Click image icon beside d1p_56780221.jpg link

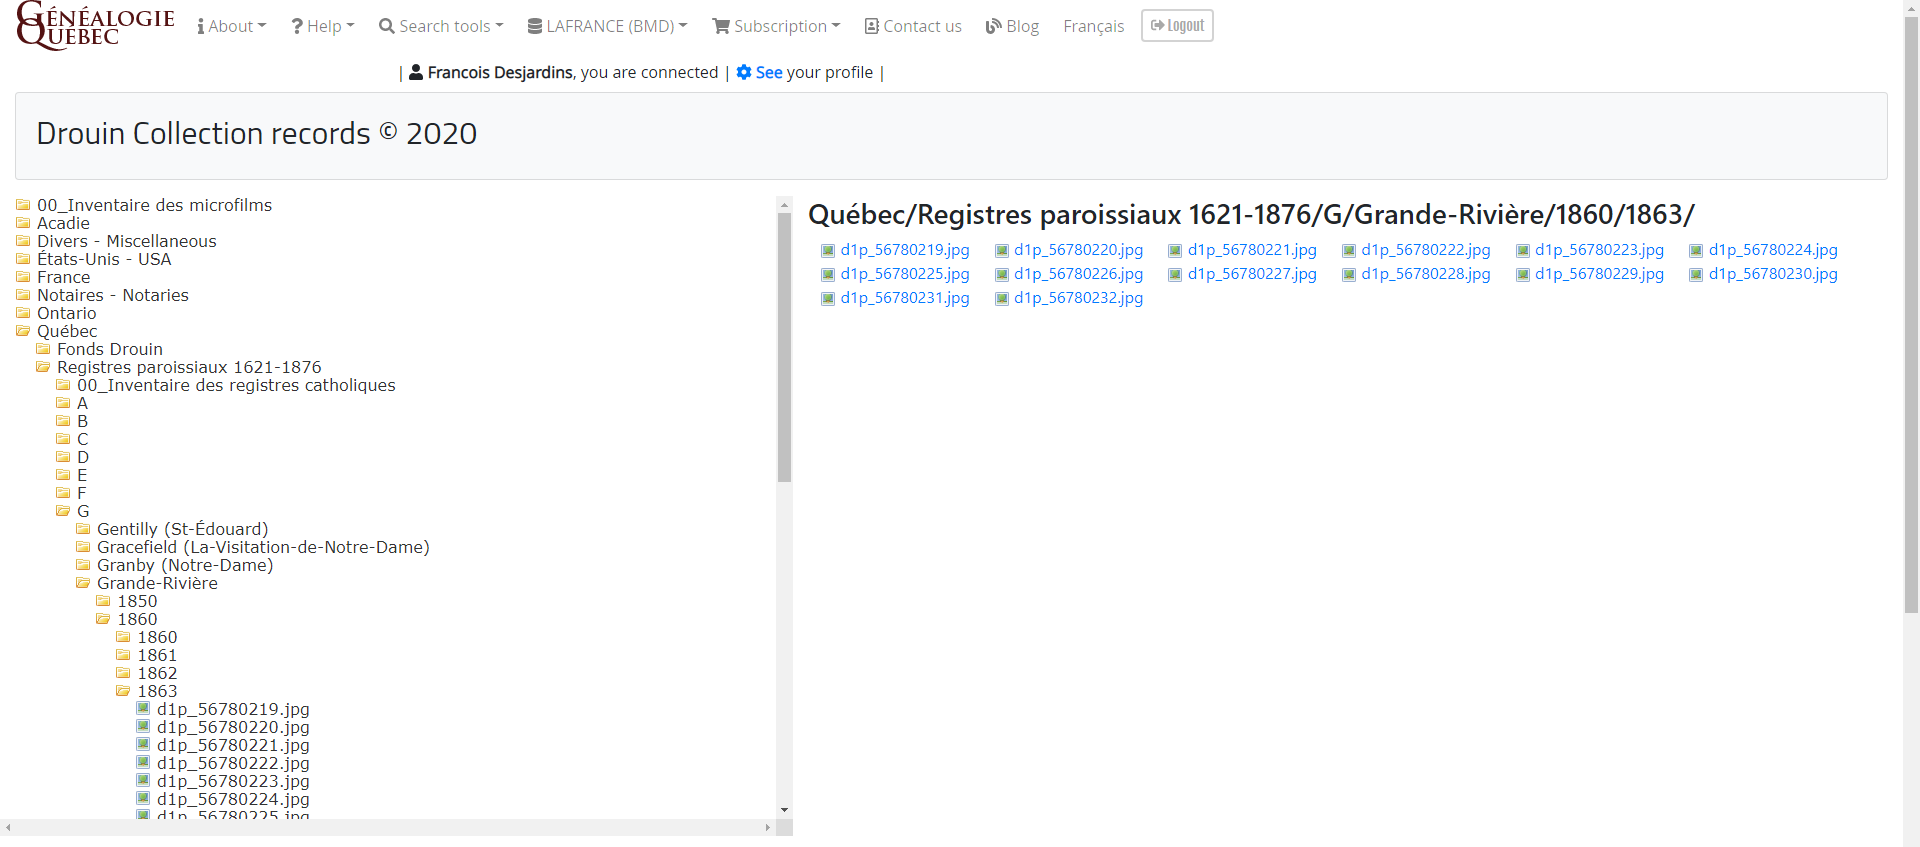pos(1175,251)
